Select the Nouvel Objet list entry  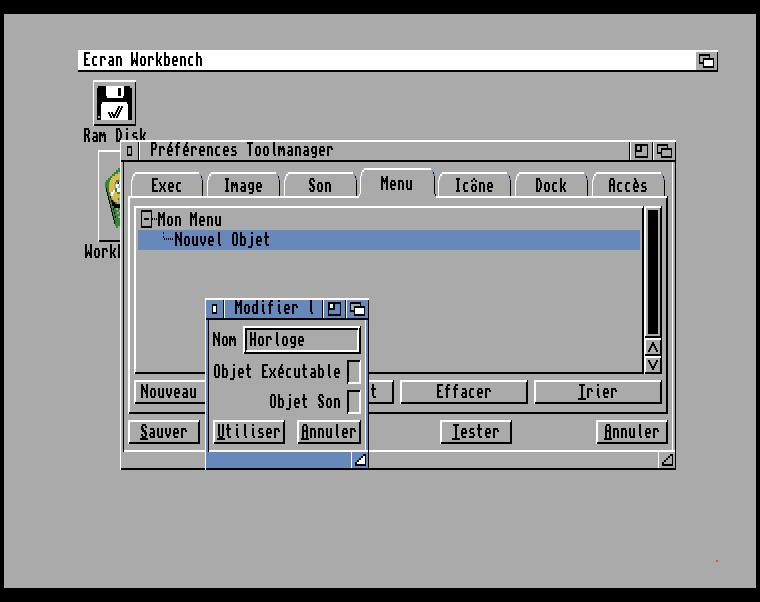point(222,240)
